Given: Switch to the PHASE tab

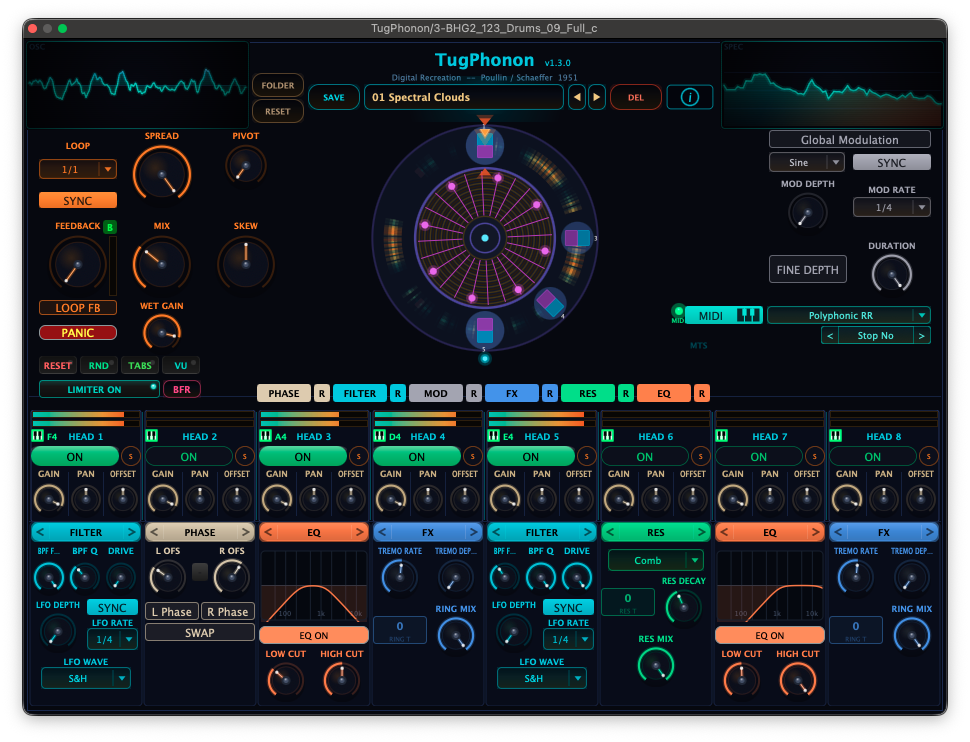Looking at the screenshot, I should [284, 394].
